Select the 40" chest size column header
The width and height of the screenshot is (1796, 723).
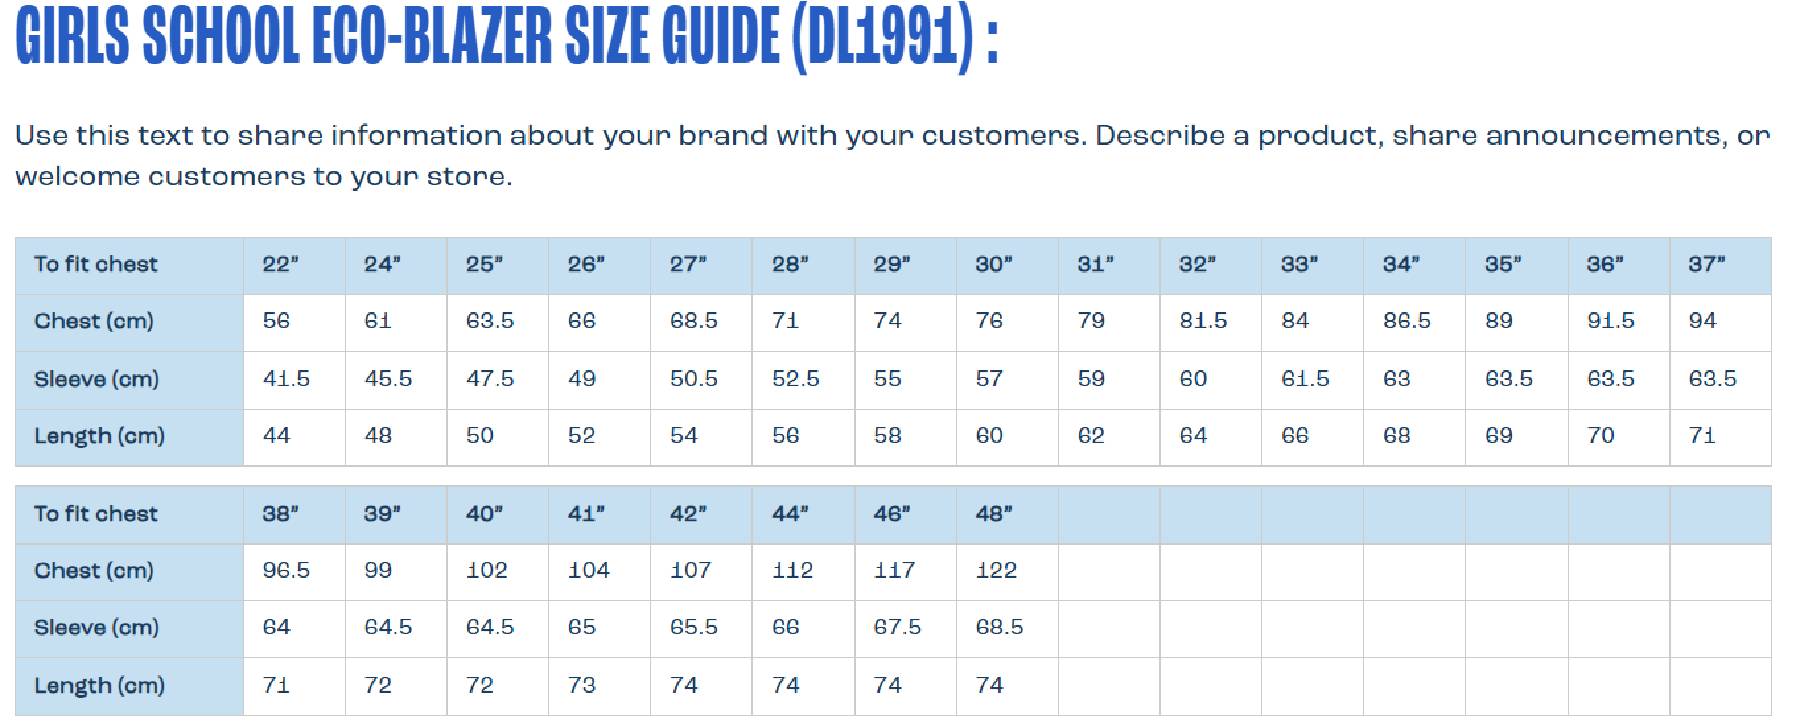[484, 514]
